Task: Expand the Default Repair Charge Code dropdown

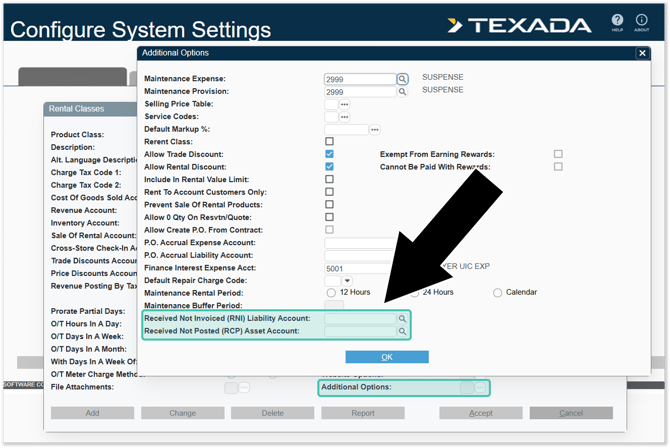Action: click(347, 281)
